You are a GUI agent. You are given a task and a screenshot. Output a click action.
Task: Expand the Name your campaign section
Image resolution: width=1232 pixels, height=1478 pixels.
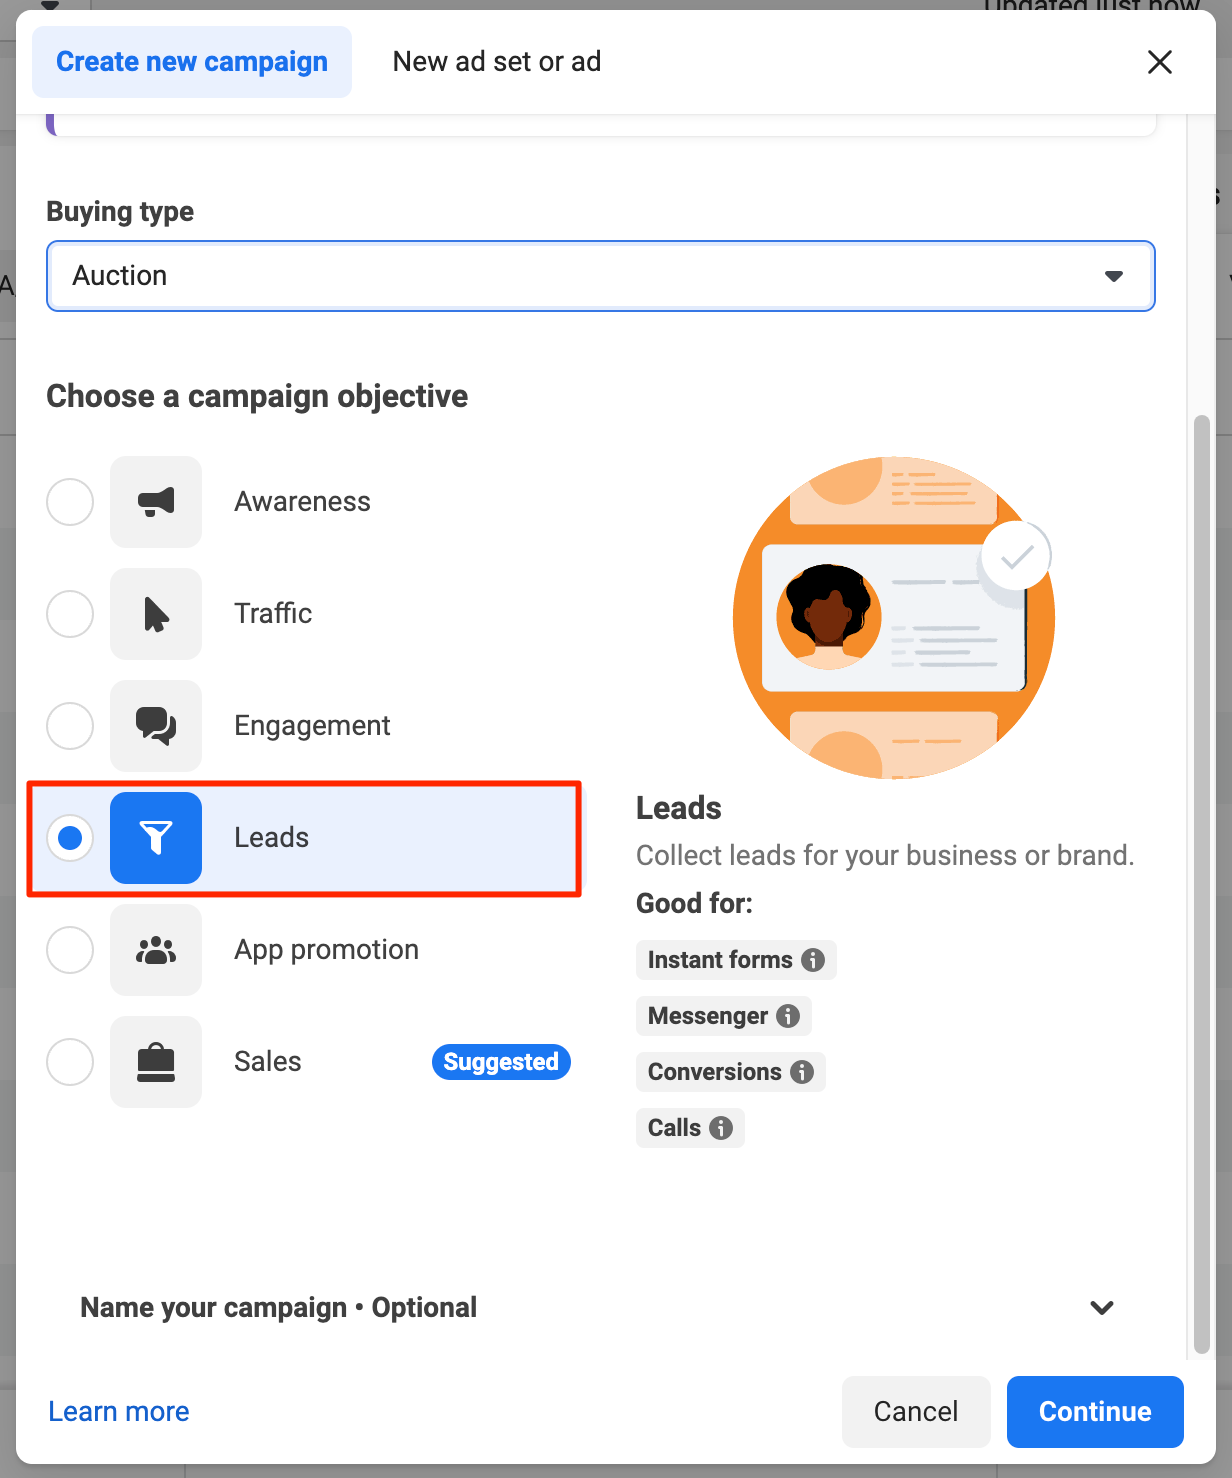click(1101, 1307)
